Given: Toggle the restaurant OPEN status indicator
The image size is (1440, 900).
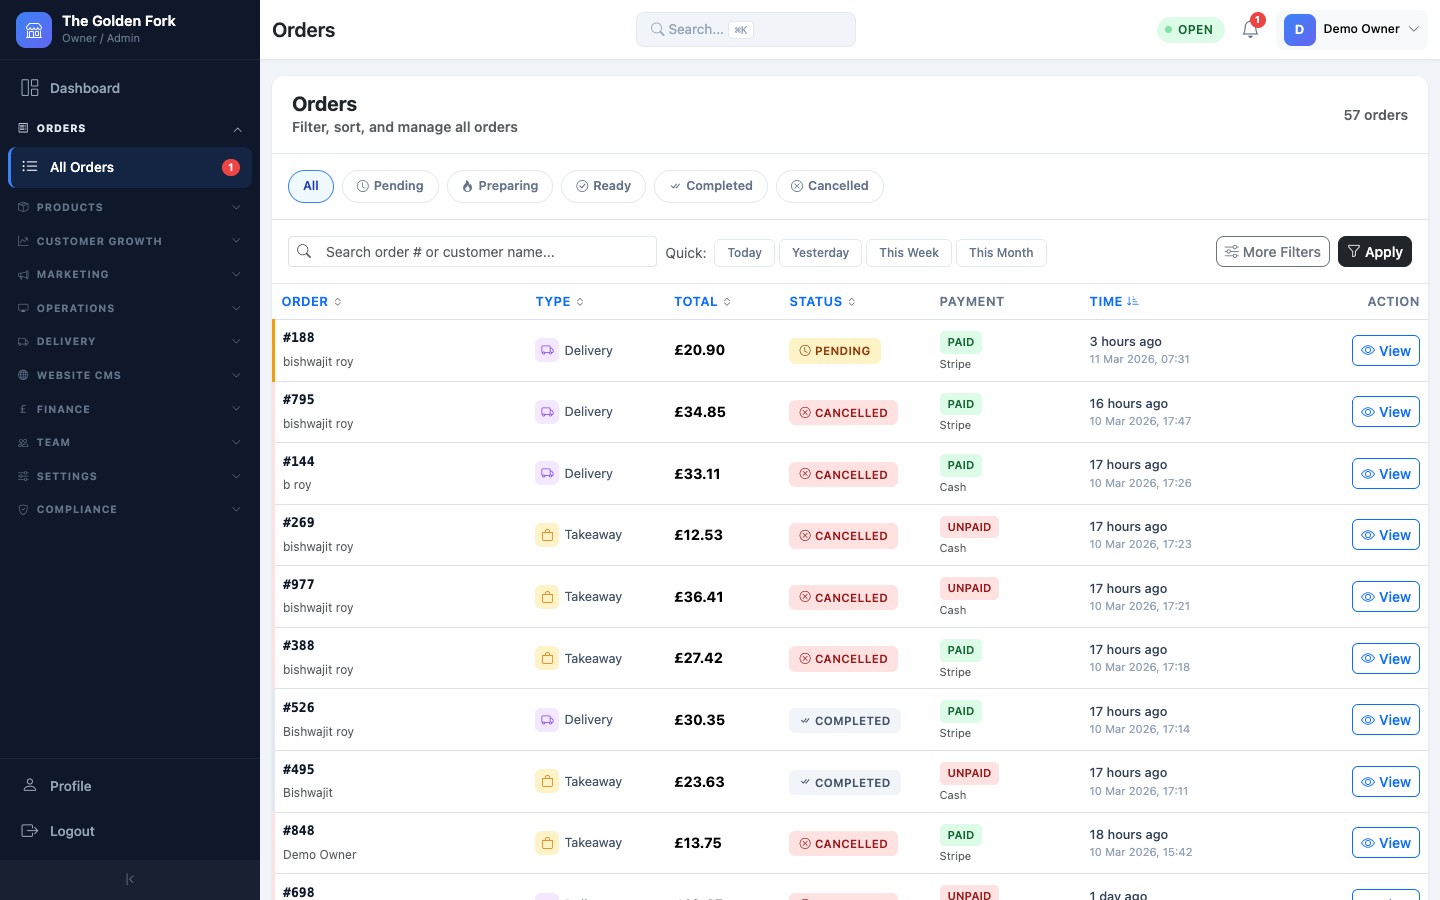Looking at the screenshot, I should pyautogui.click(x=1190, y=30).
